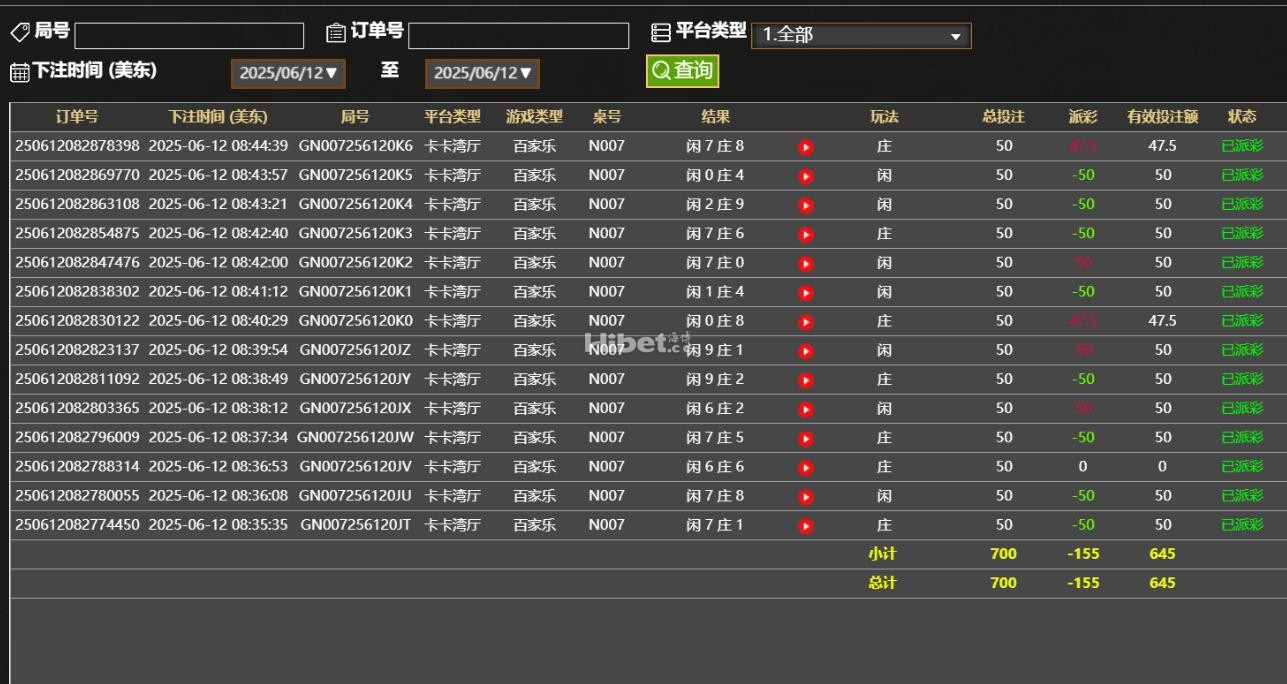Play video replay for round GN007256120K4
This screenshot has height=684, width=1287.
pyautogui.click(x=805, y=205)
